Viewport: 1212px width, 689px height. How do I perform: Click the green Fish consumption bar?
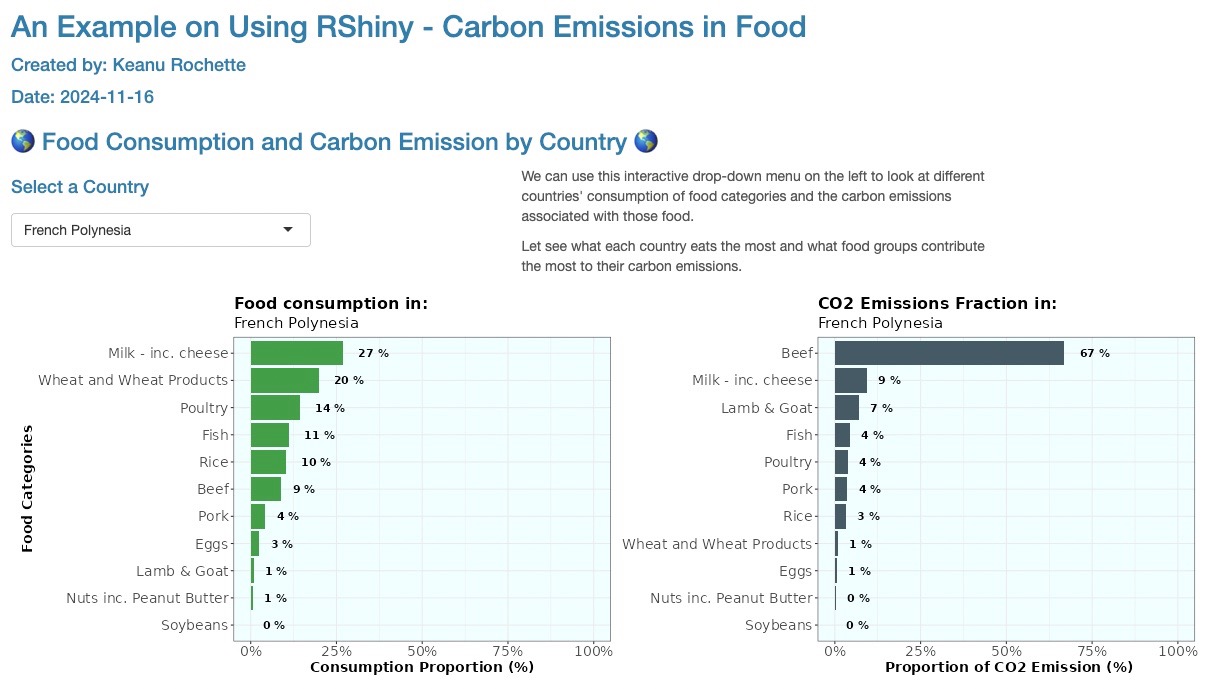[x=269, y=435]
